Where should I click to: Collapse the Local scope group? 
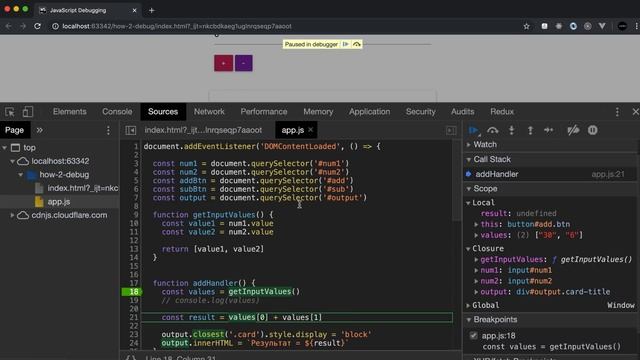tap(468, 202)
